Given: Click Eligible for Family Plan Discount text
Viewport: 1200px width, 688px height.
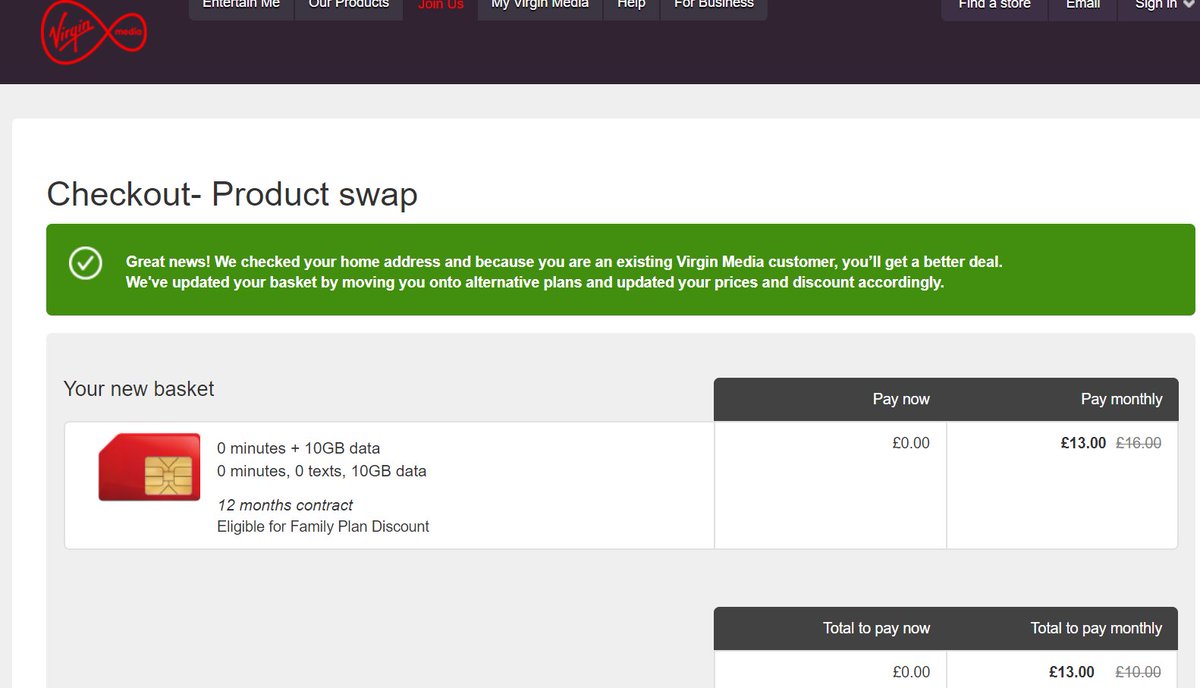Looking at the screenshot, I should tap(323, 526).
